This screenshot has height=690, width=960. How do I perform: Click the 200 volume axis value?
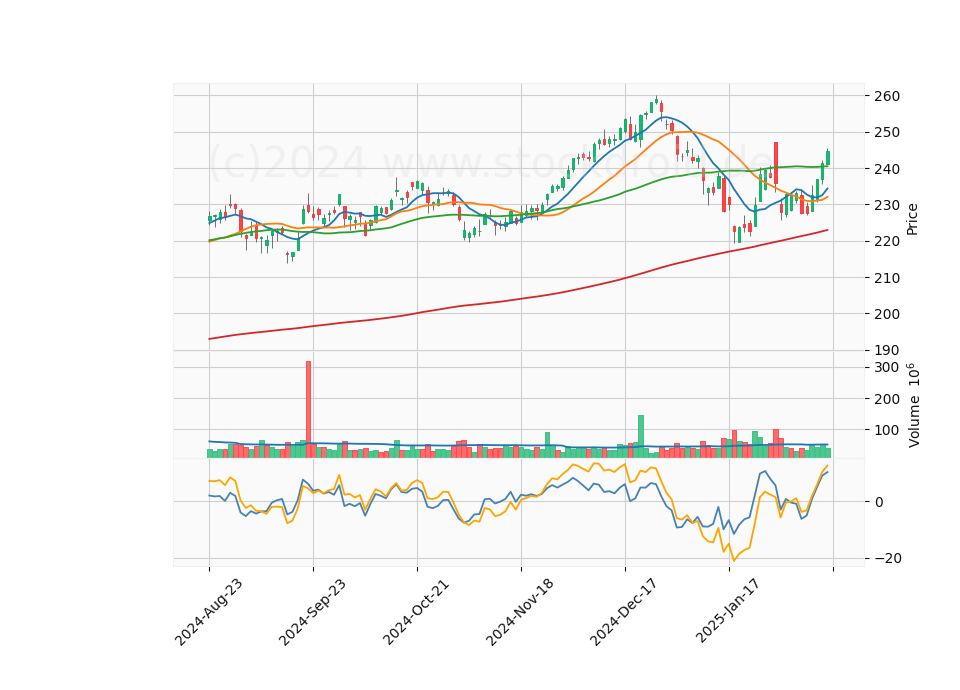pyautogui.click(x=887, y=399)
